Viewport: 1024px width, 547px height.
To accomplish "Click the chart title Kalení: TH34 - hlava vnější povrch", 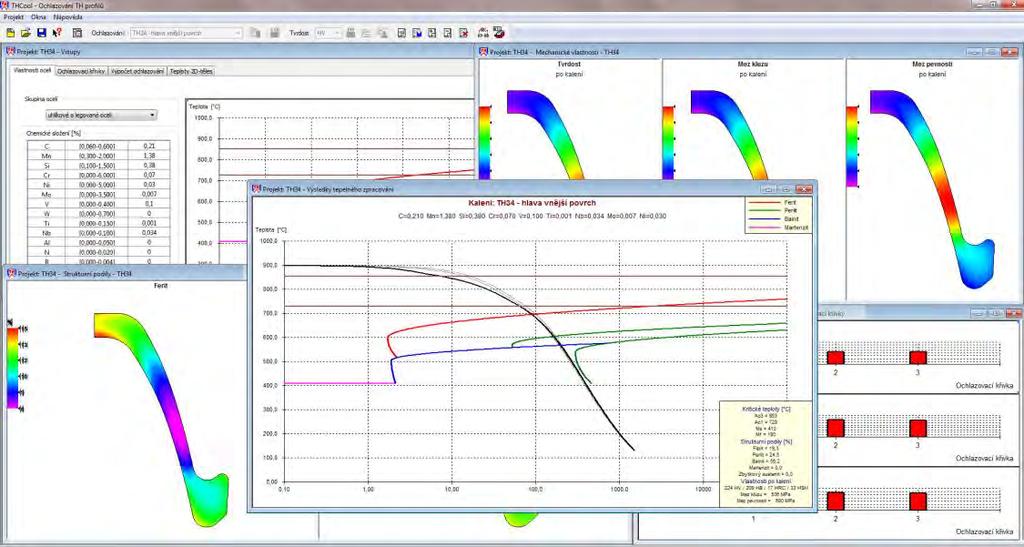I will point(532,203).
